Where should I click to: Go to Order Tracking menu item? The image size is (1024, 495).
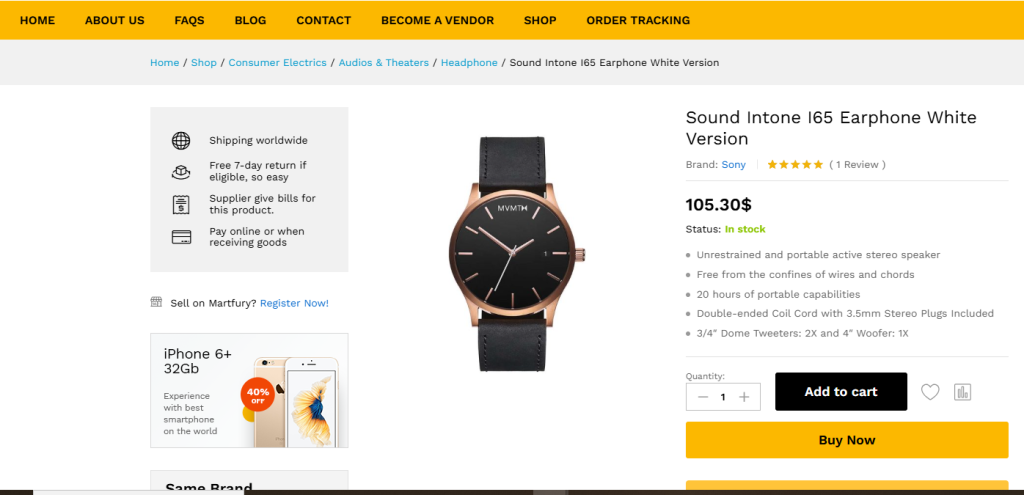(638, 20)
